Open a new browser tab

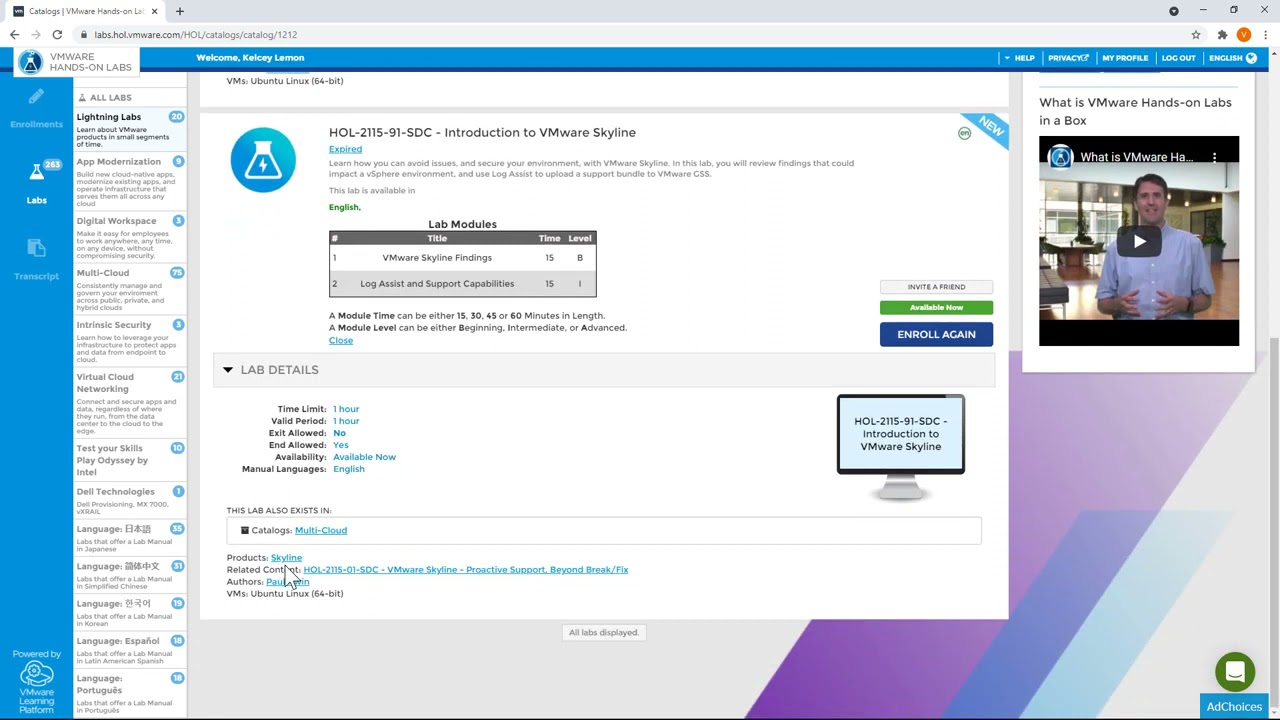[180, 11]
